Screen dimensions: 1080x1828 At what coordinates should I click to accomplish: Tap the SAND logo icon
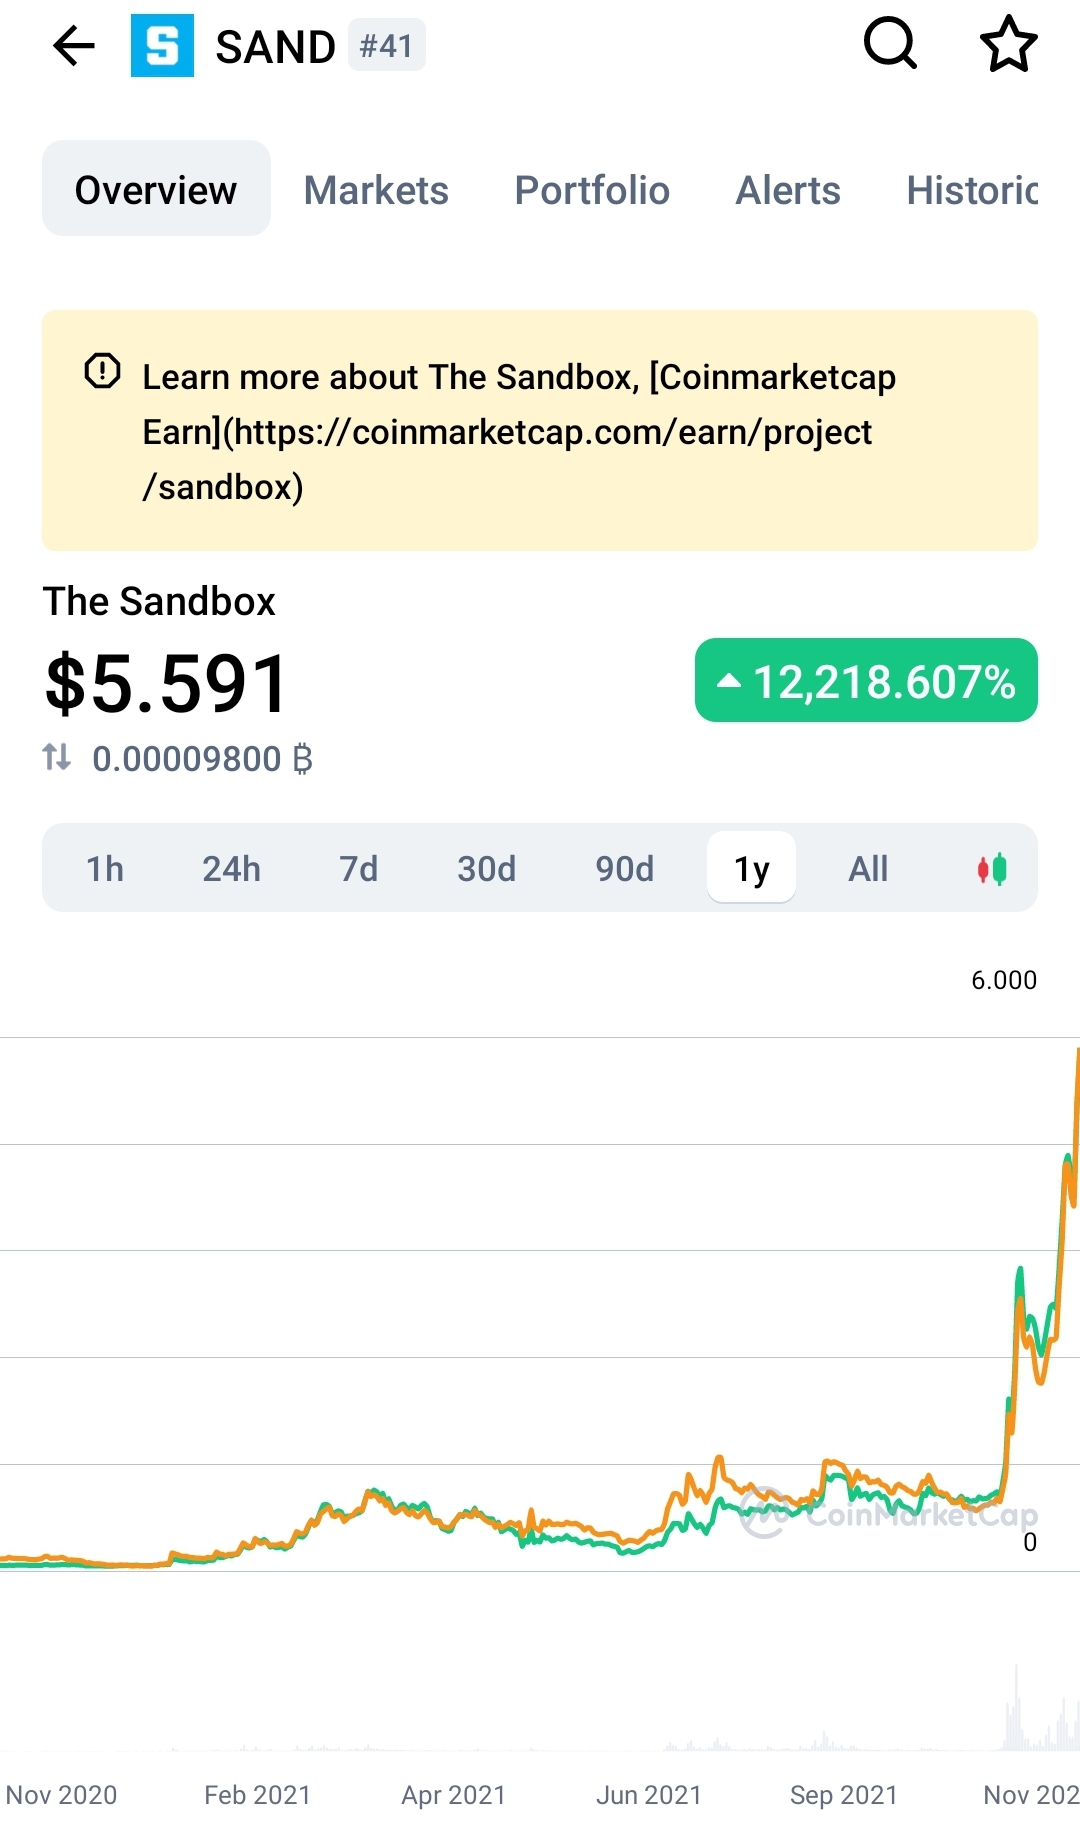(162, 46)
